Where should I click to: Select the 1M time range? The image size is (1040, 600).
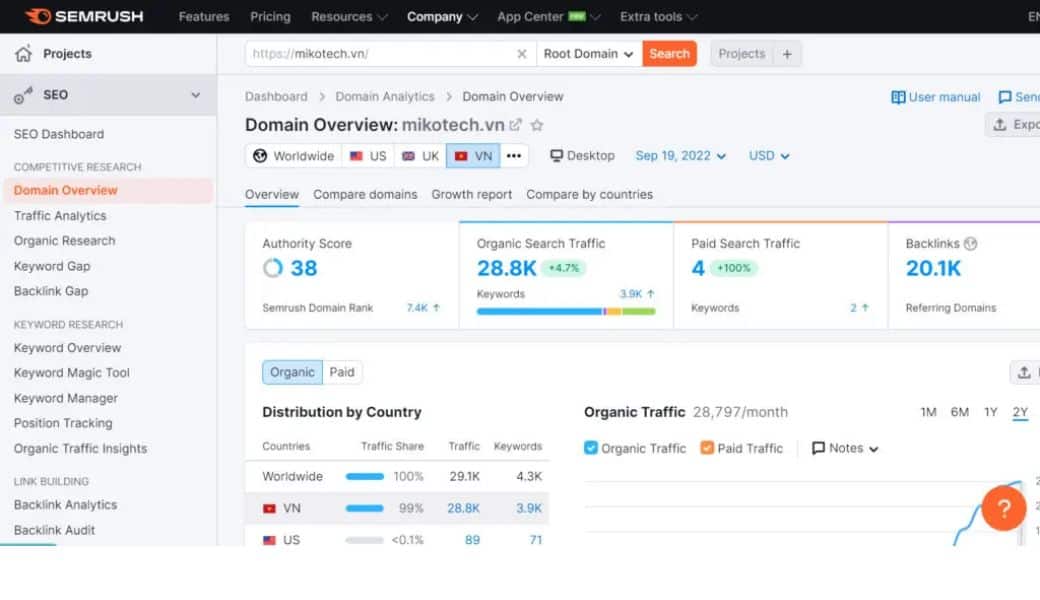[929, 412]
